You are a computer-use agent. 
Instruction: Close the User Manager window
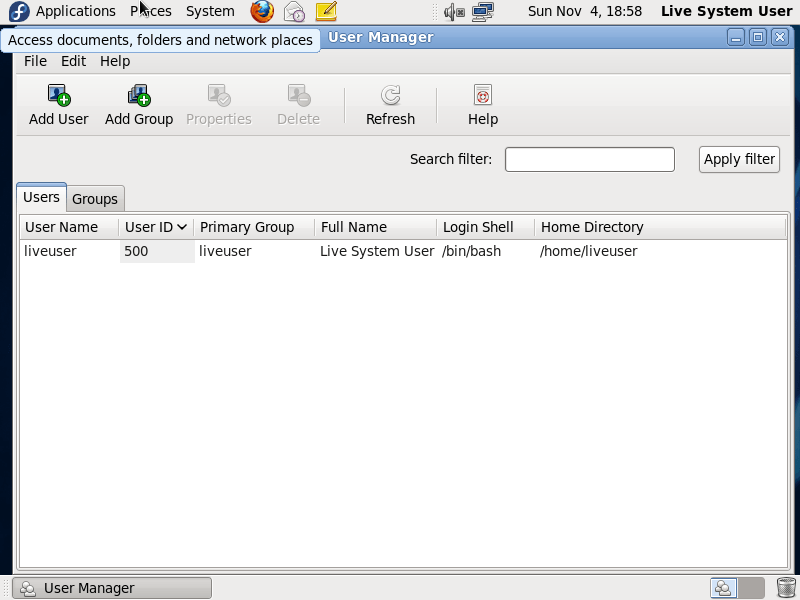tap(780, 37)
